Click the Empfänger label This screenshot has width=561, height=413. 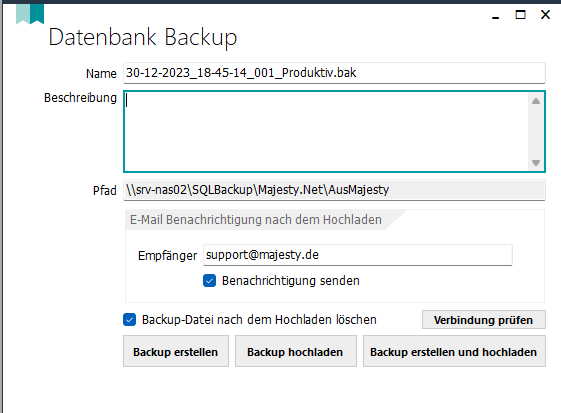pyautogui.click(x=167, y=256)
